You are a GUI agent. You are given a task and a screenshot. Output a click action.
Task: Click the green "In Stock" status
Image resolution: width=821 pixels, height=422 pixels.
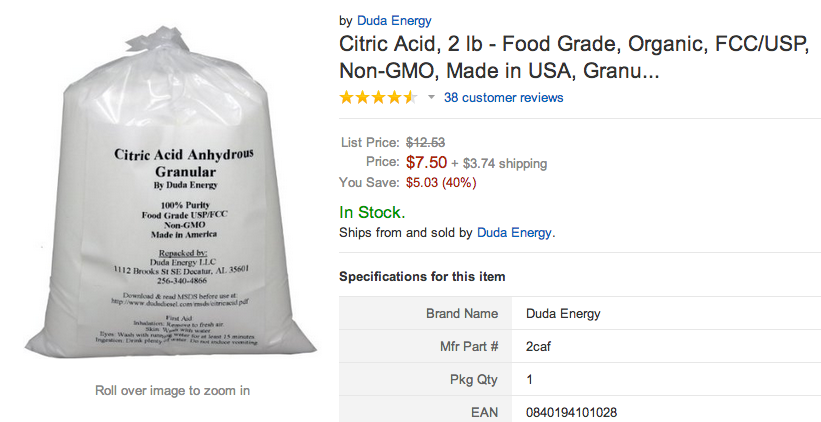coord(372,212)
